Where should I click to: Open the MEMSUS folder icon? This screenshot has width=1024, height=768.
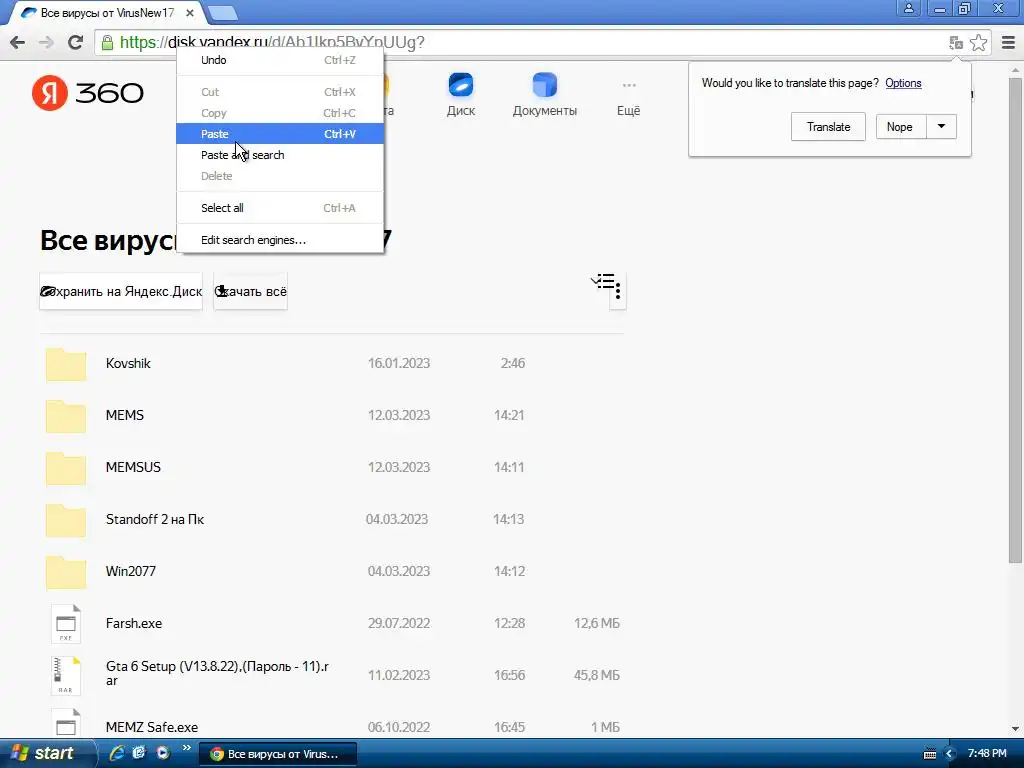[66, 468]
